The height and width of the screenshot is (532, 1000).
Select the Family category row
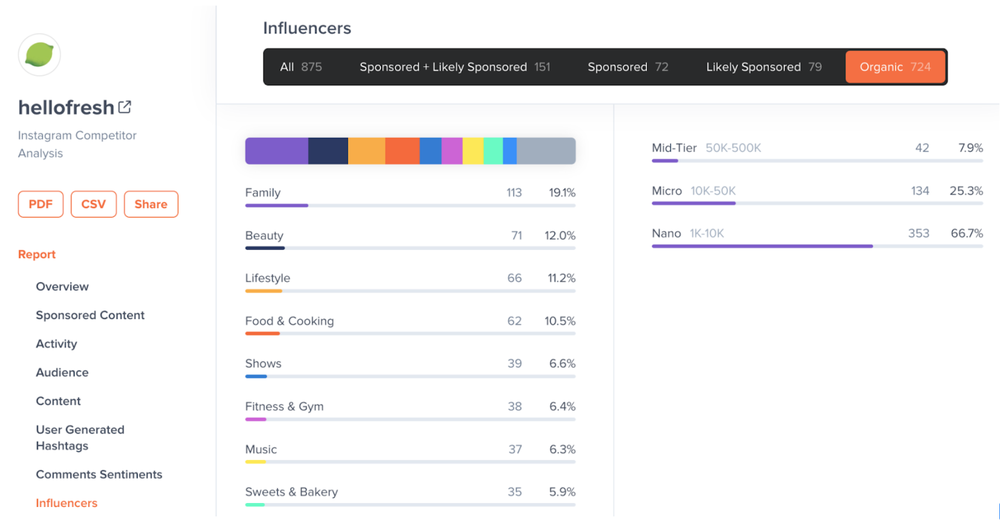[x=410, y=195]
